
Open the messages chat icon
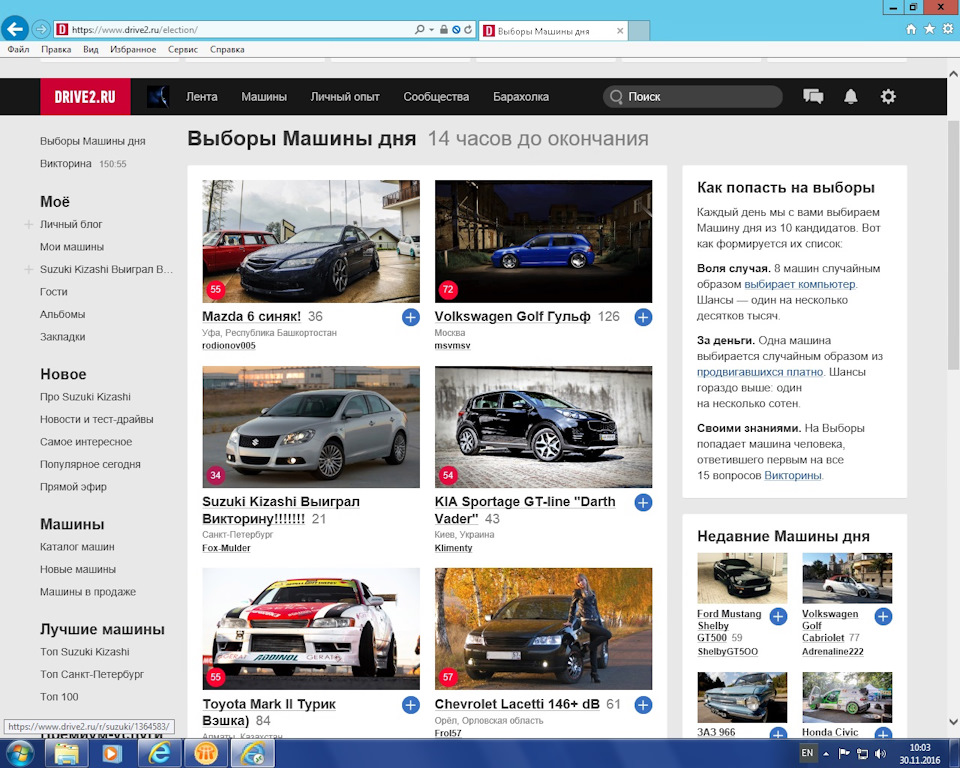pos(813,96)
